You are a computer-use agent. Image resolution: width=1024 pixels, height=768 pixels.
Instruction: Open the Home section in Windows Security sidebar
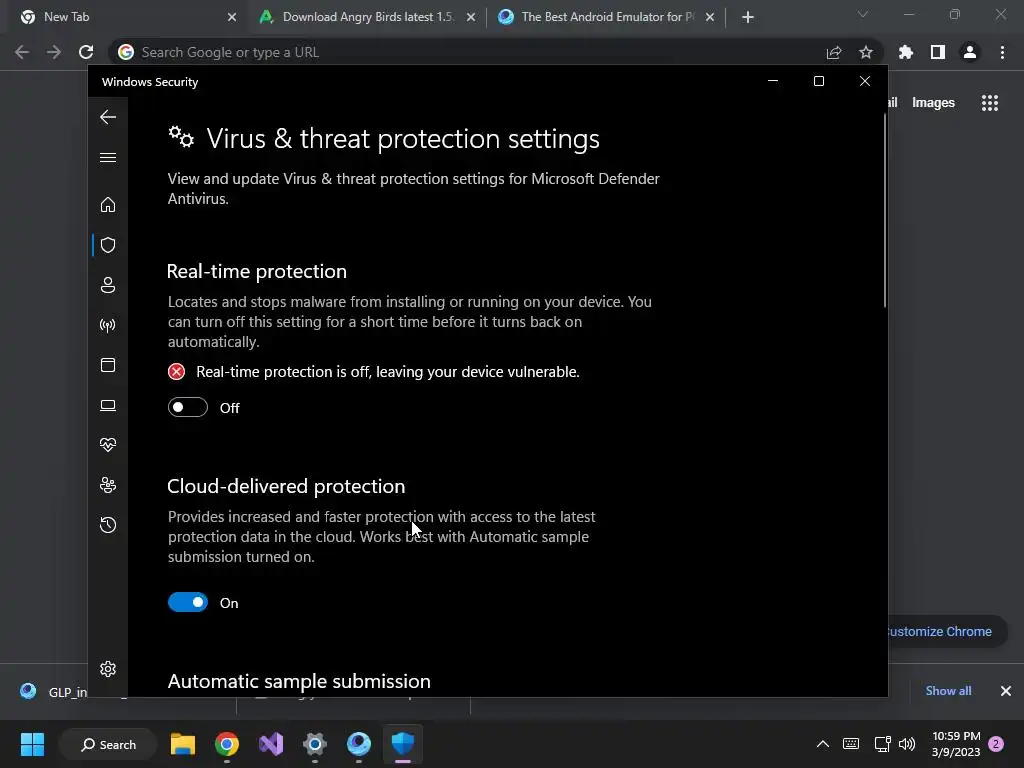(x=108, y=204)
